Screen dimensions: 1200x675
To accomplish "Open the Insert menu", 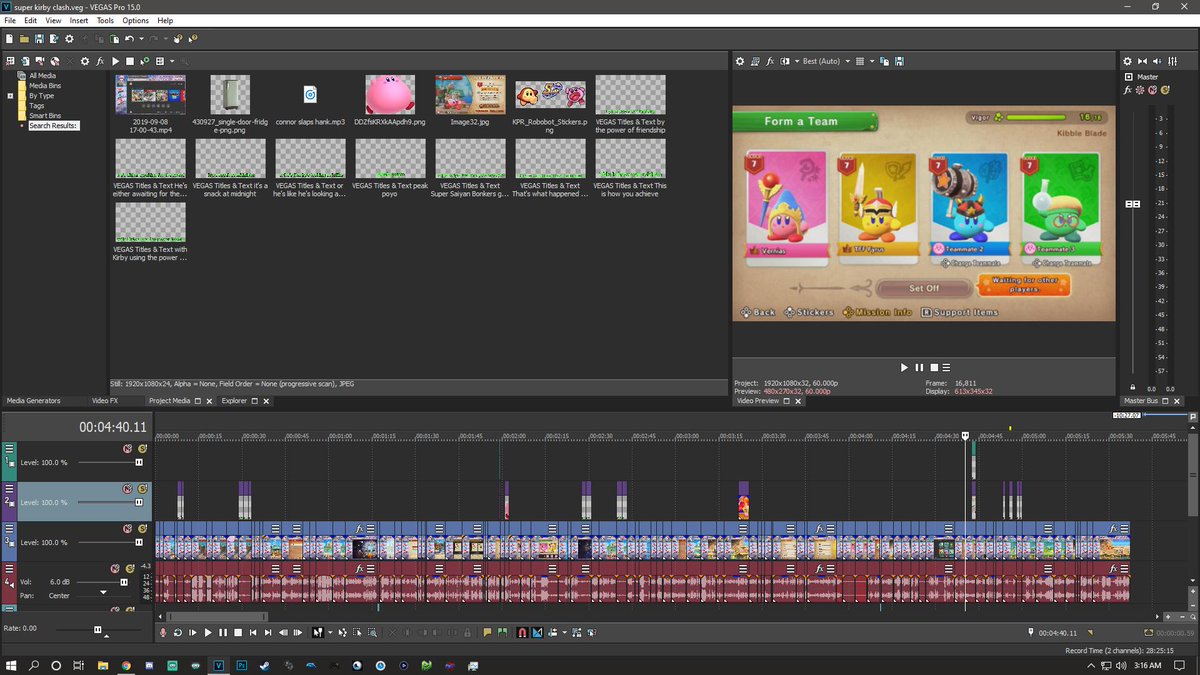I will (79, 20).
